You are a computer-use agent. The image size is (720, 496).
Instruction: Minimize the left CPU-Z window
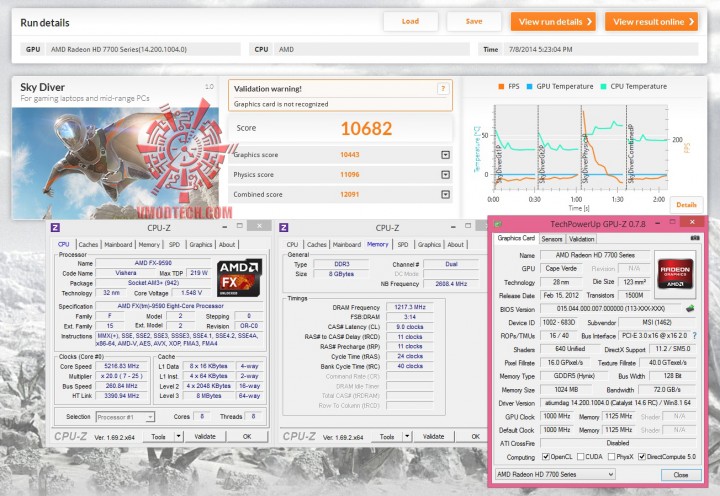tap(225, 226)
